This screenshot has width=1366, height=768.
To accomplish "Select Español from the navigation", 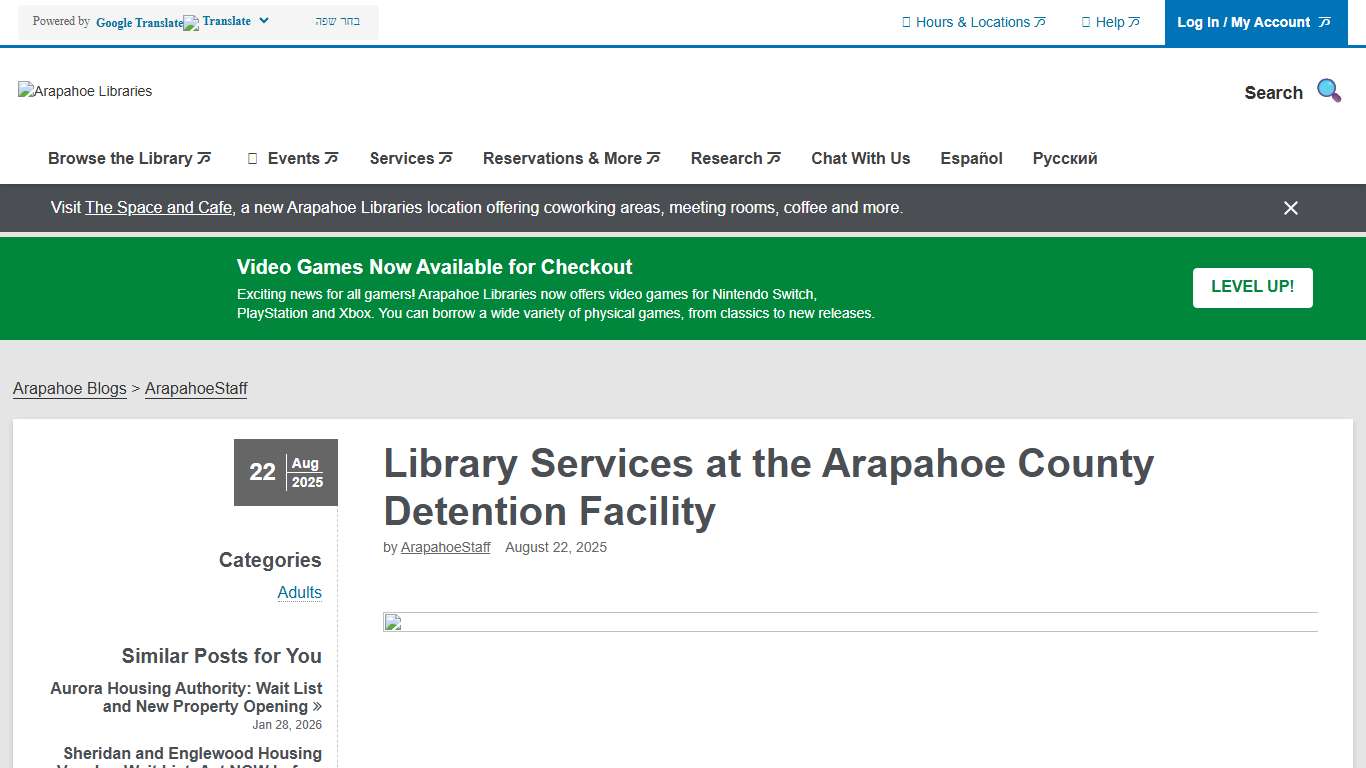I will (971, 158).
